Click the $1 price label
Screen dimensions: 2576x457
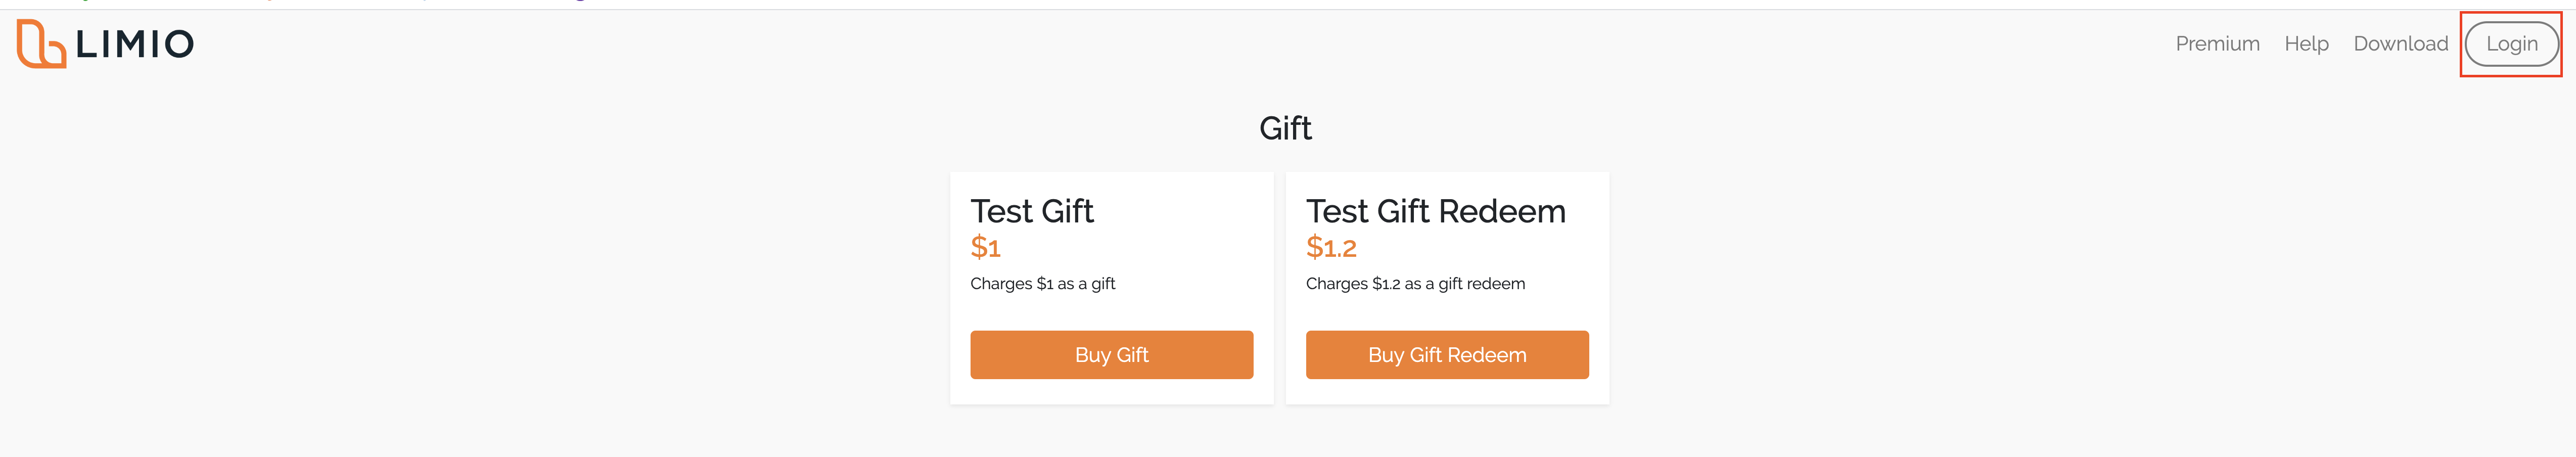coord(985,247)
